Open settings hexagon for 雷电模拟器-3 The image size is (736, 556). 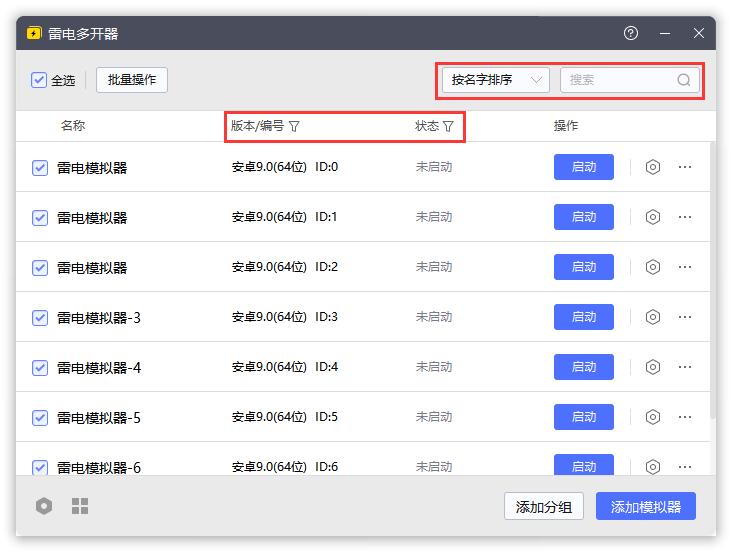652,317
